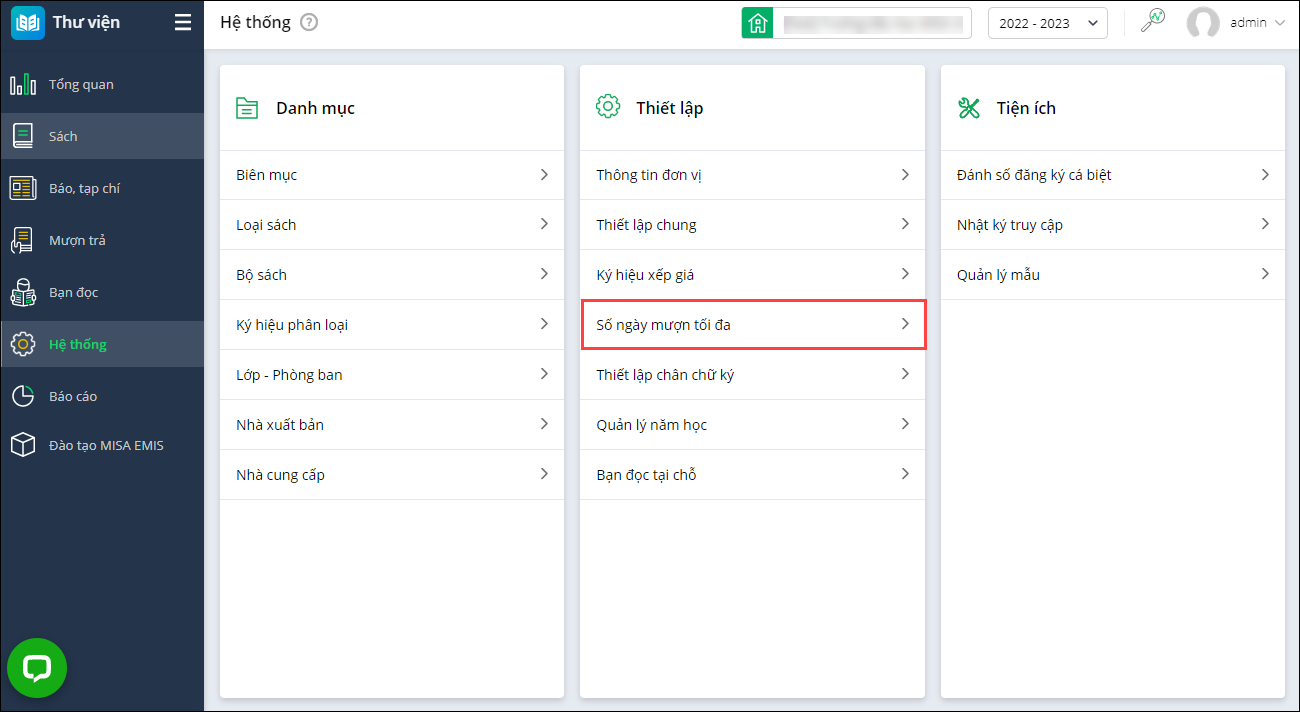Open the search magnifier icon in header

point(1153,21)
